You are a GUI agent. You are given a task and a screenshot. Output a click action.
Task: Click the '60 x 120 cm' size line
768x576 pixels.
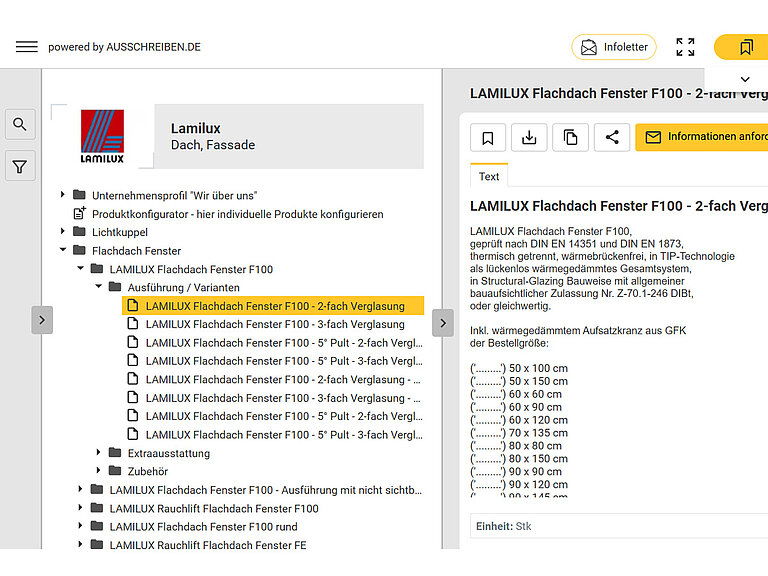pos(519,420)
